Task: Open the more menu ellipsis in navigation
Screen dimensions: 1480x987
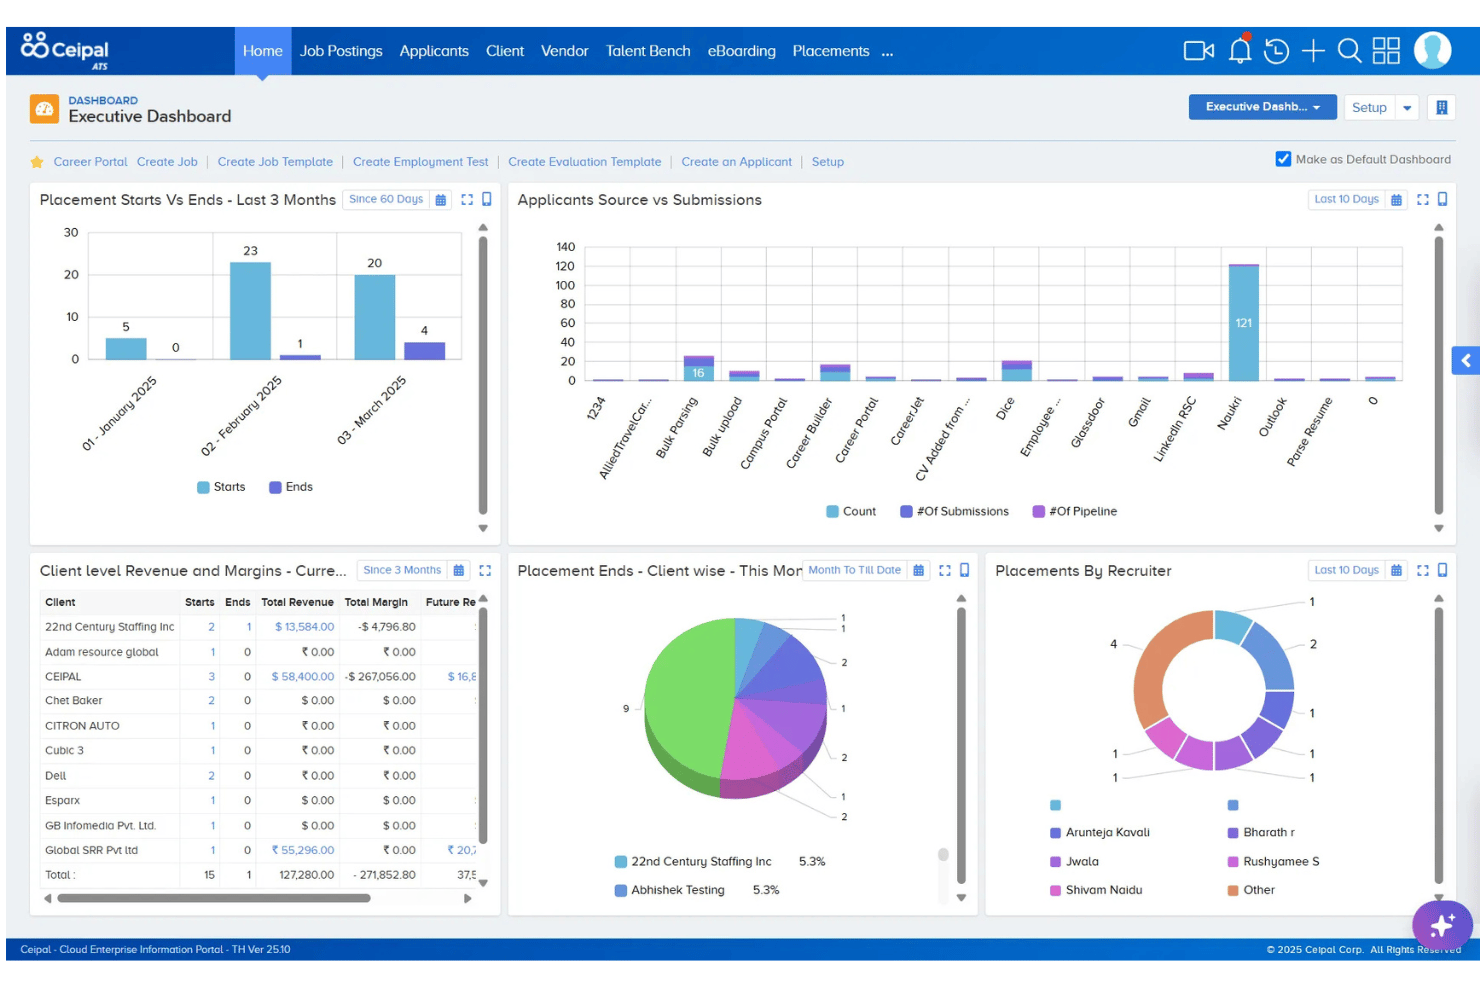Action: [x=887, y=52]
